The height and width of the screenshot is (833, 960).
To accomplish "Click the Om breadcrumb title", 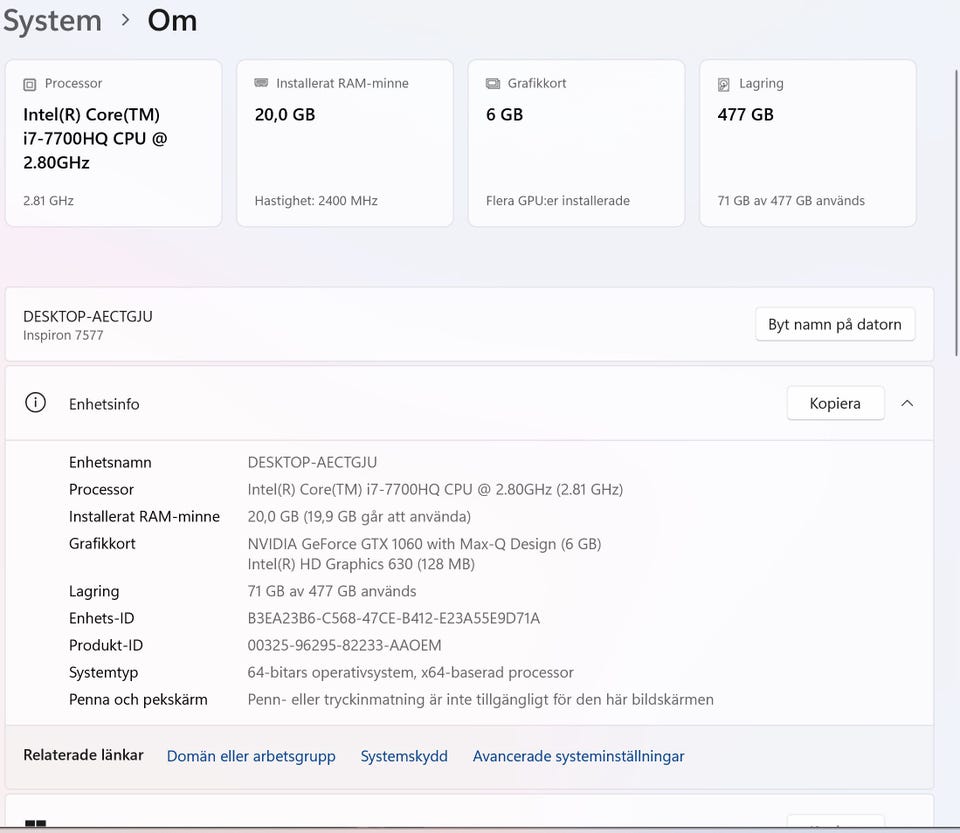I will coord(172,20).
